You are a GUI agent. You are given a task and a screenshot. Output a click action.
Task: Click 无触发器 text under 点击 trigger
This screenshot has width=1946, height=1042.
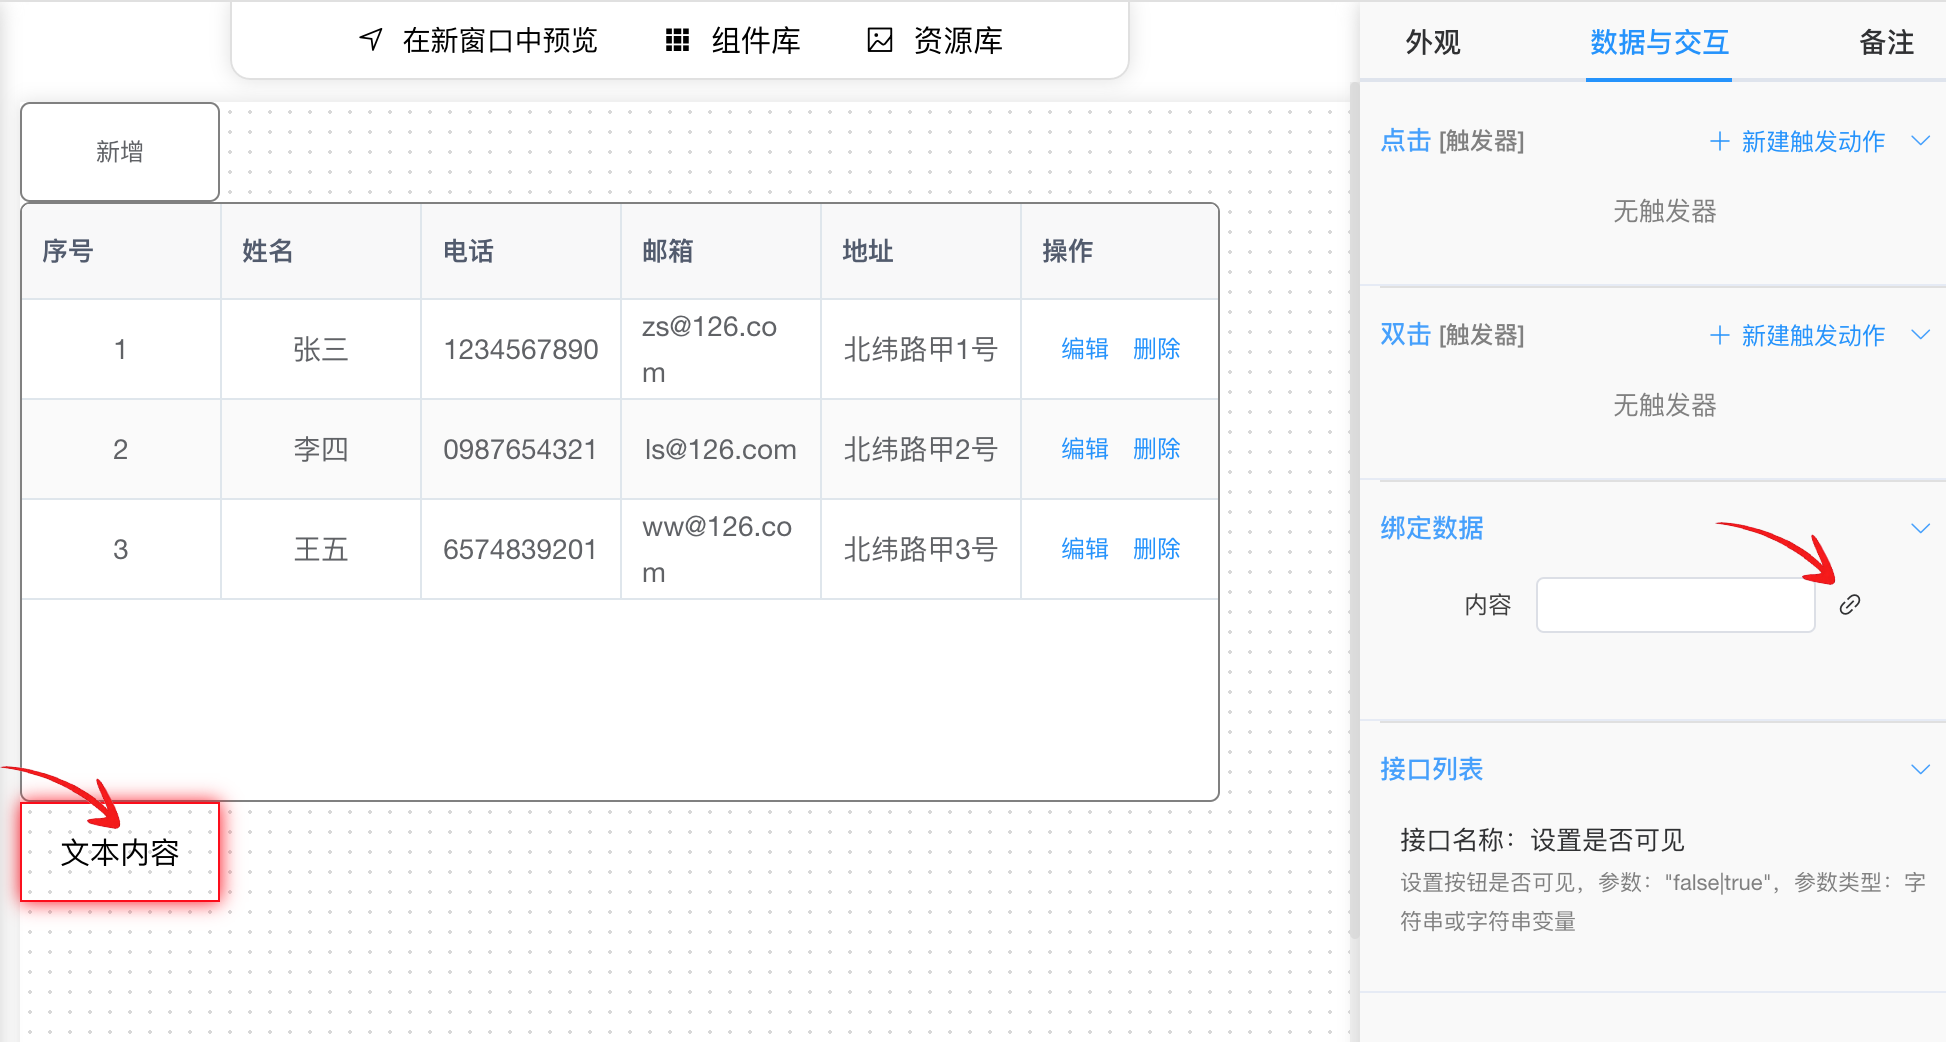coord(1665,211)
